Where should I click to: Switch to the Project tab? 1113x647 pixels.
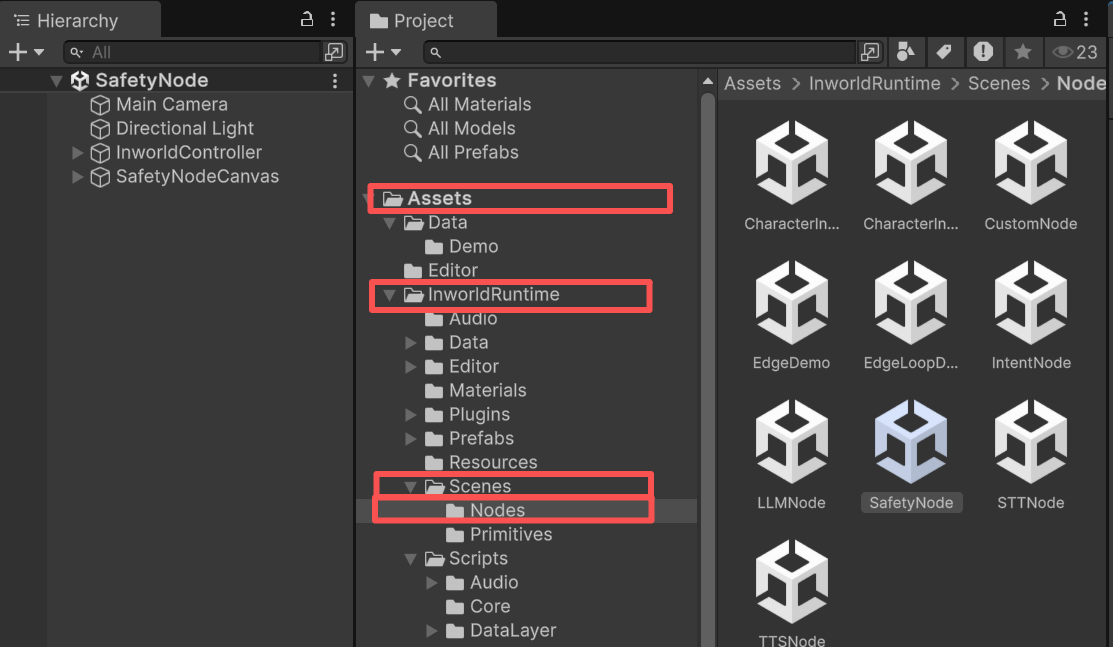pyautogui.click(x=424, y=21)
